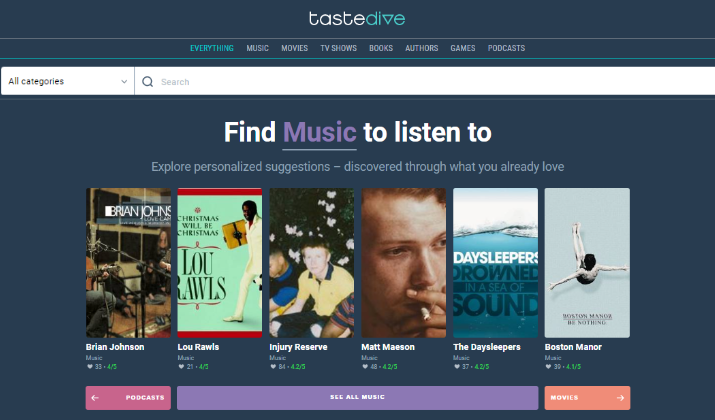The width and height of the screenshot is (715, 420).
Task: Switch to the Games tab
Action: tap(463, 48)
